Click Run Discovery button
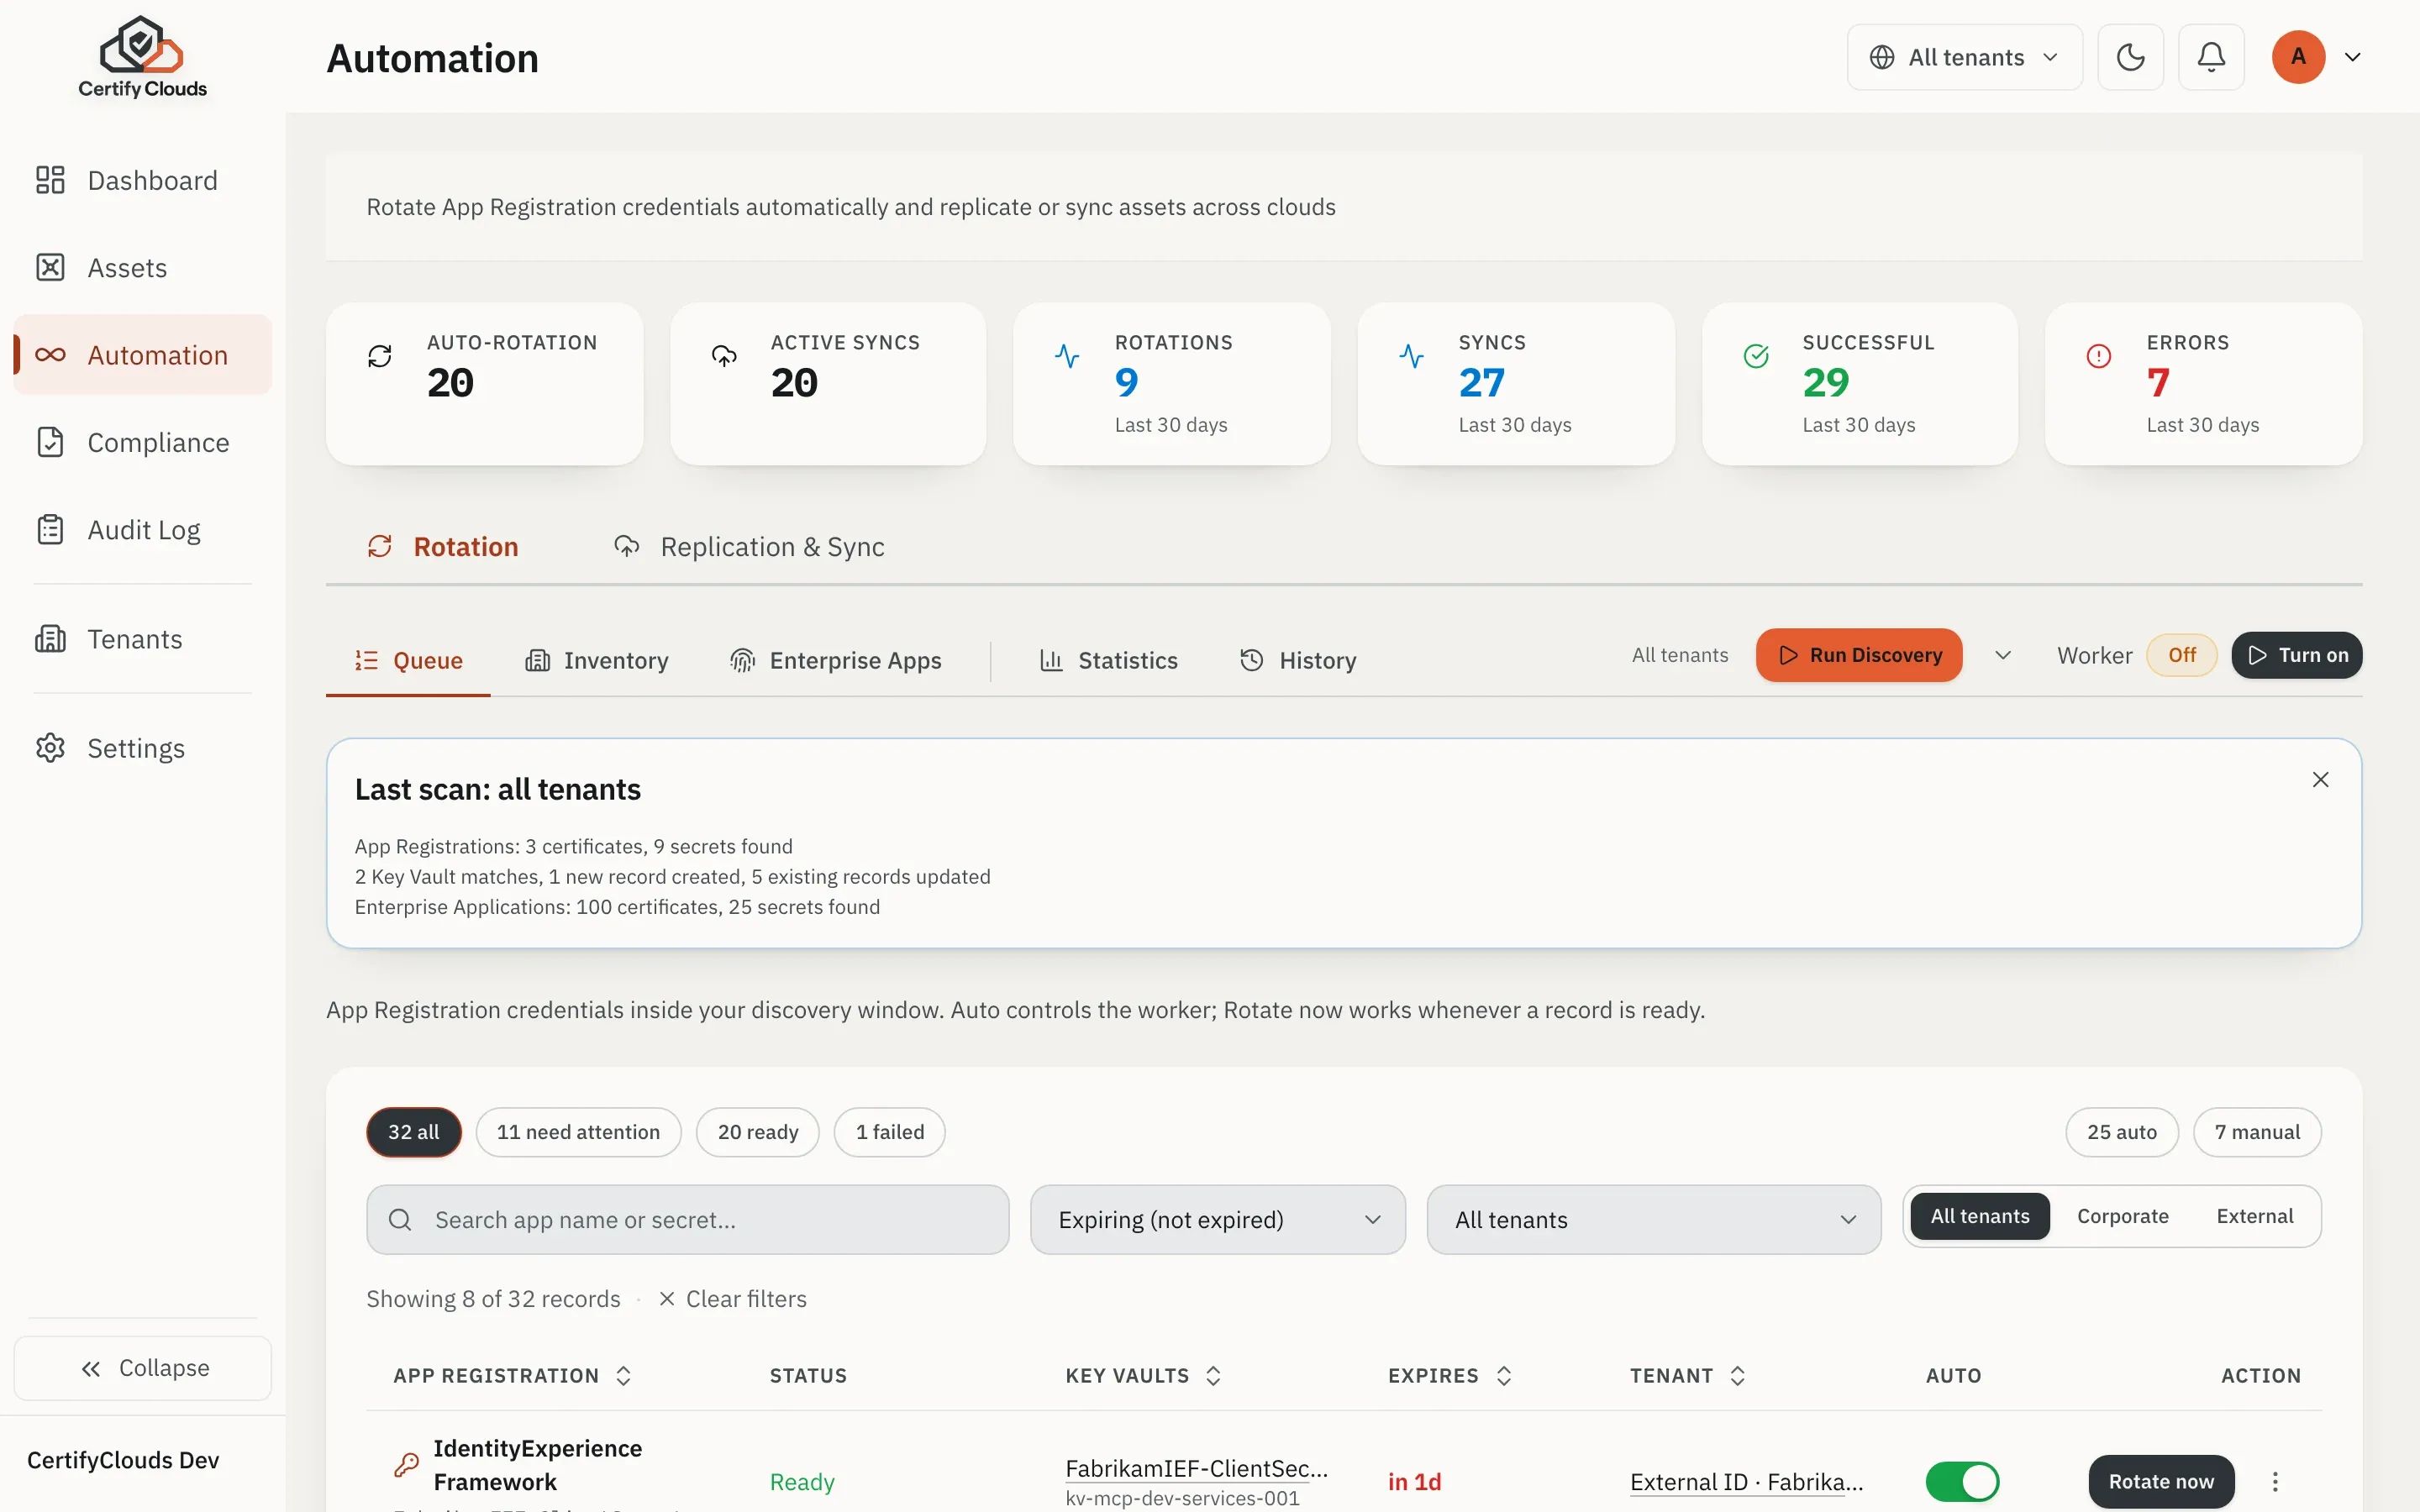This screenshot has height=1512, width=2420. (1859, 655)
